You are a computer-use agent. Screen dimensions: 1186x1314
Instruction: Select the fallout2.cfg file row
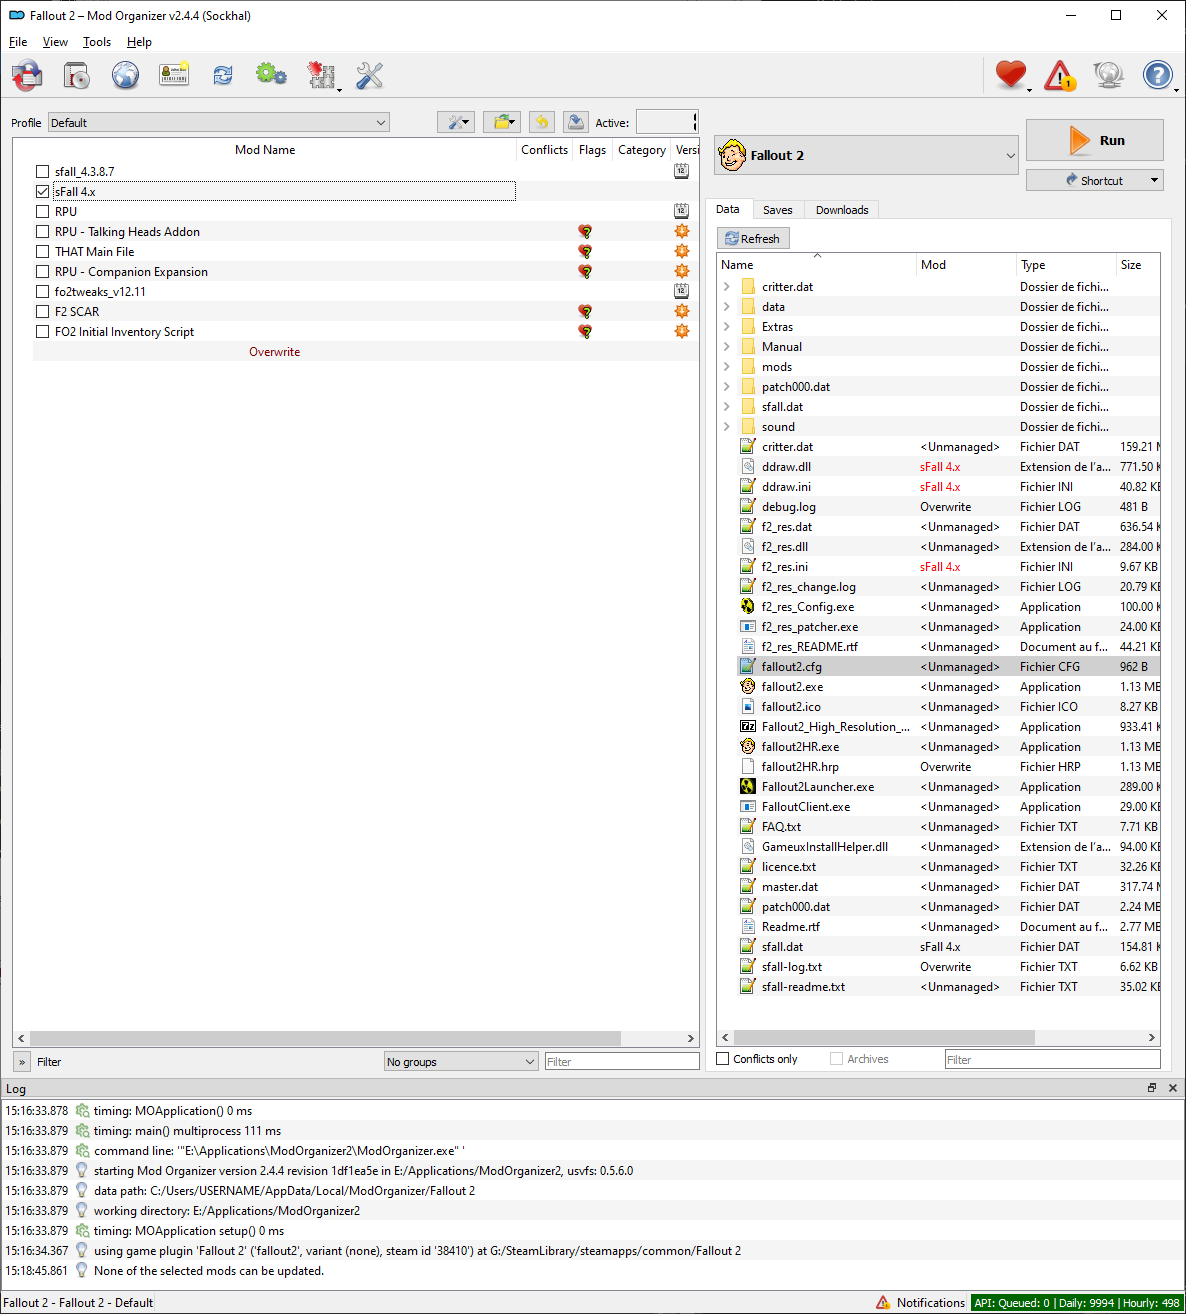click(939, 667)
